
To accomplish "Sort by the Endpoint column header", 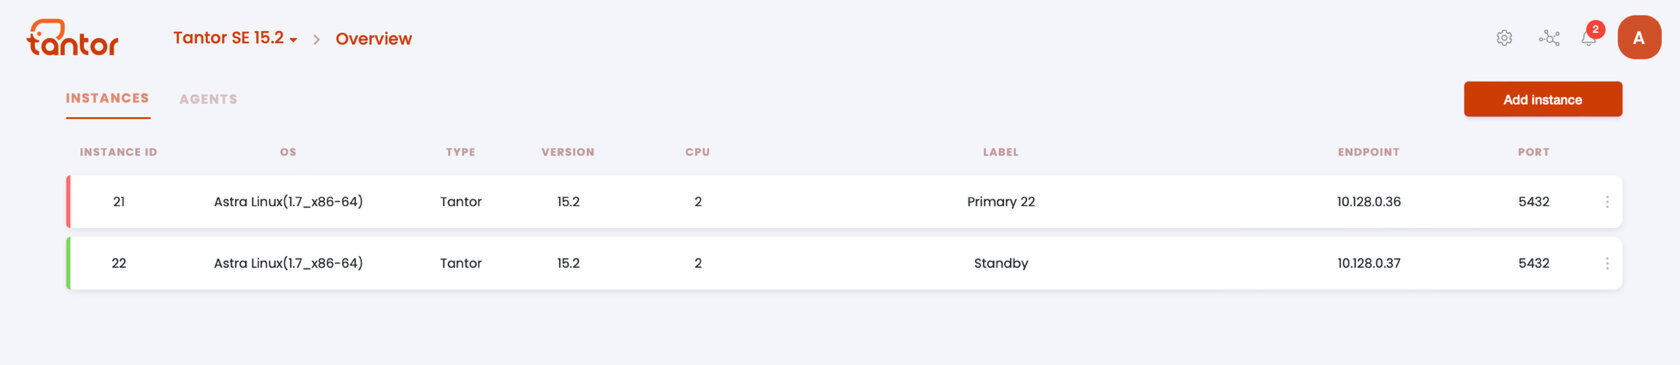I will [1369, 152].
